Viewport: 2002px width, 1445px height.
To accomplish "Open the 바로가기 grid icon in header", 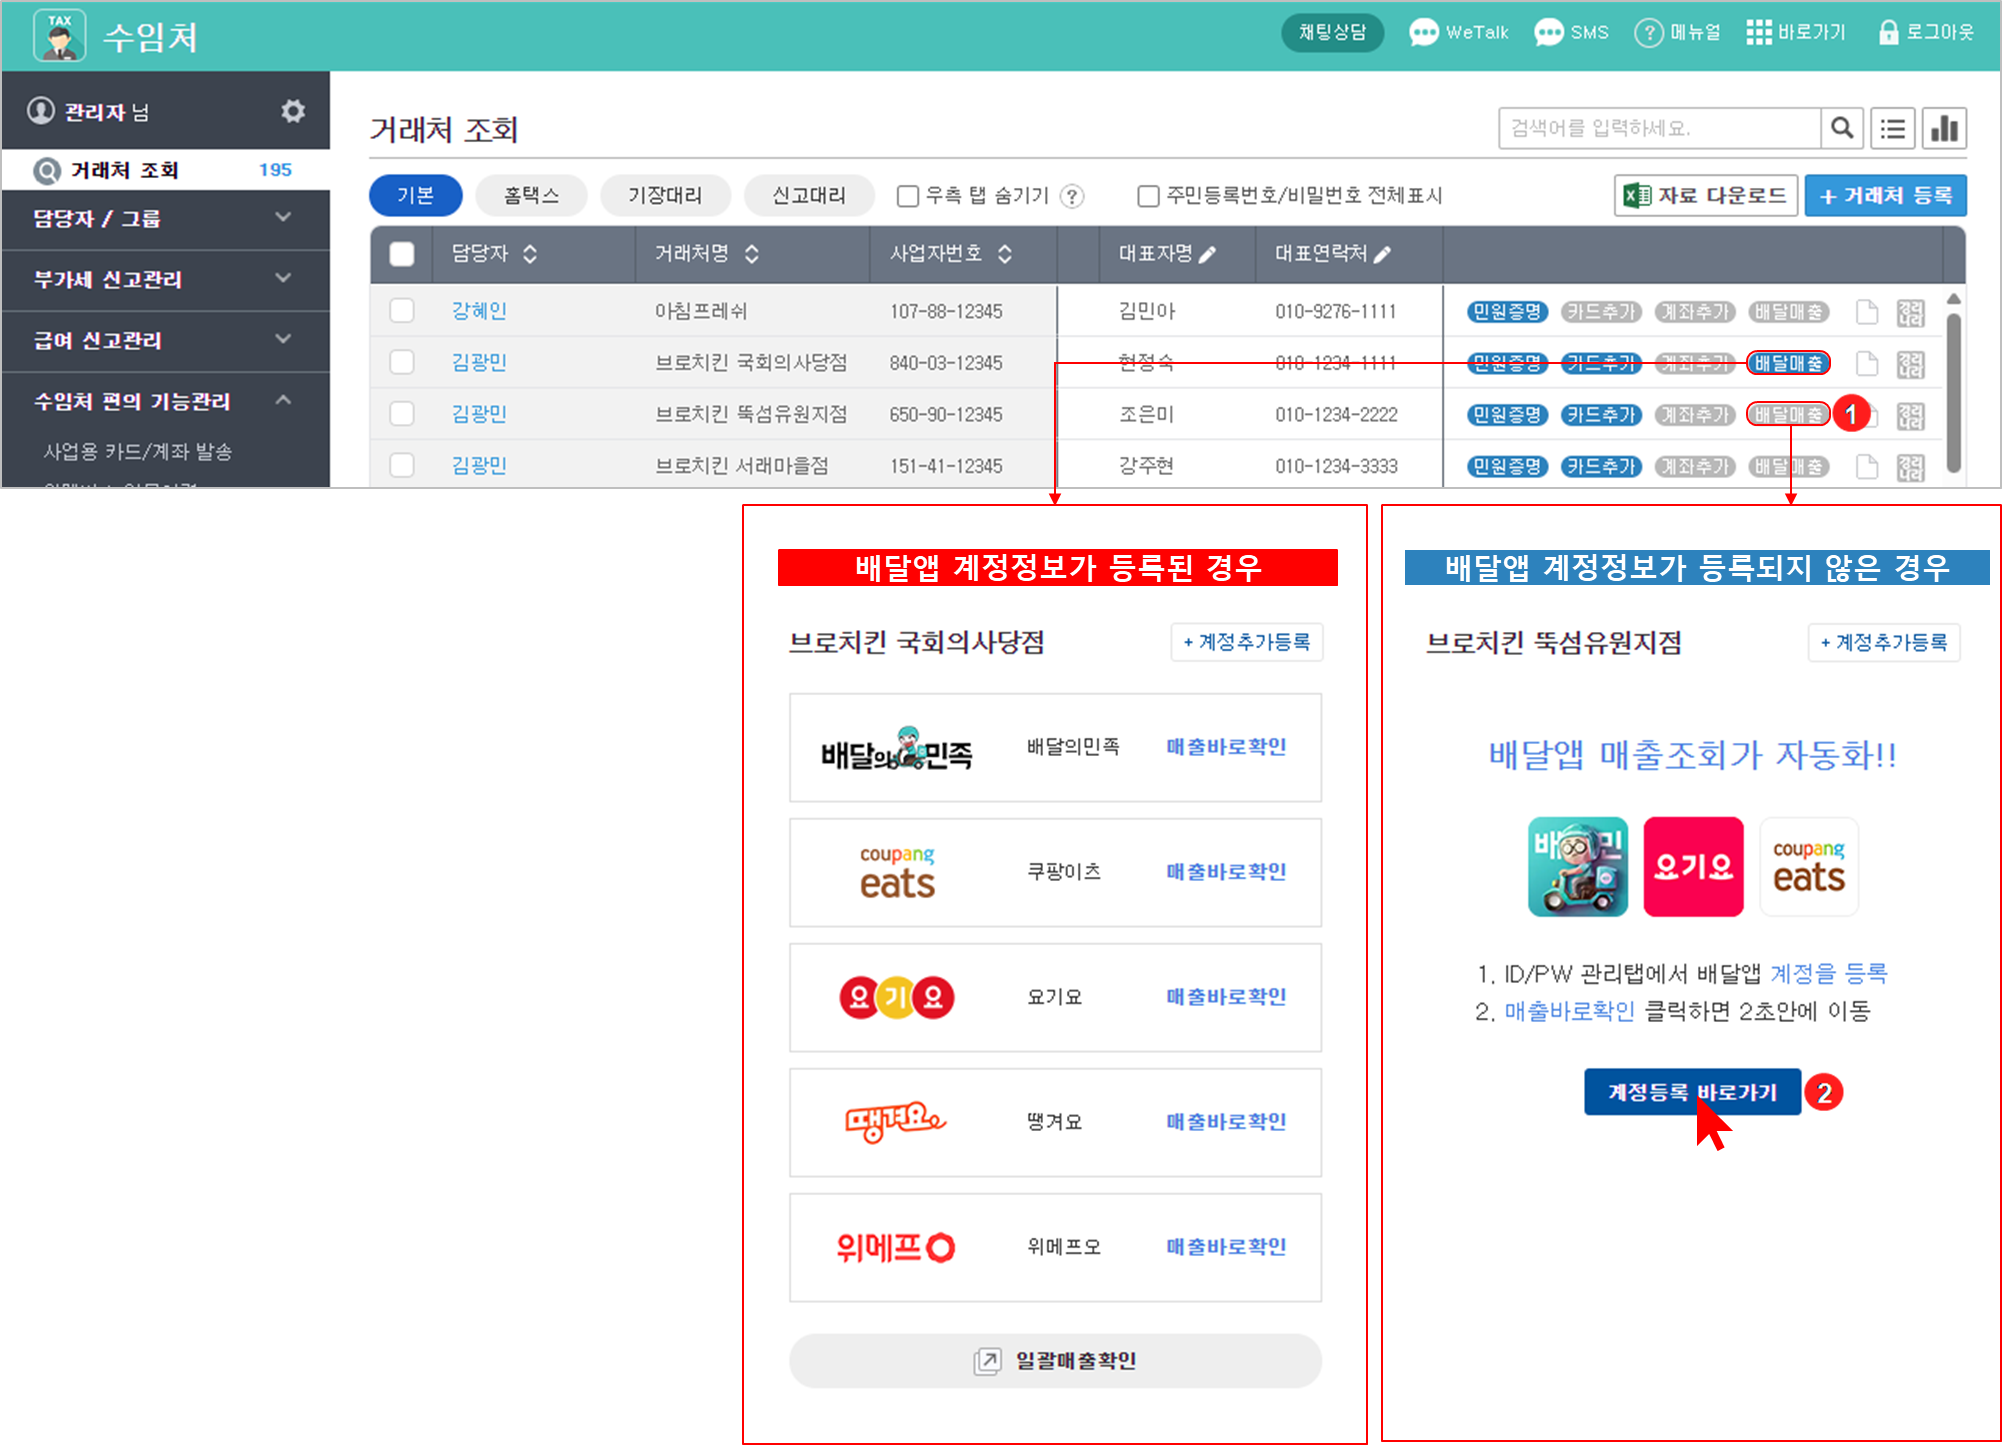I will (1758, 32).
